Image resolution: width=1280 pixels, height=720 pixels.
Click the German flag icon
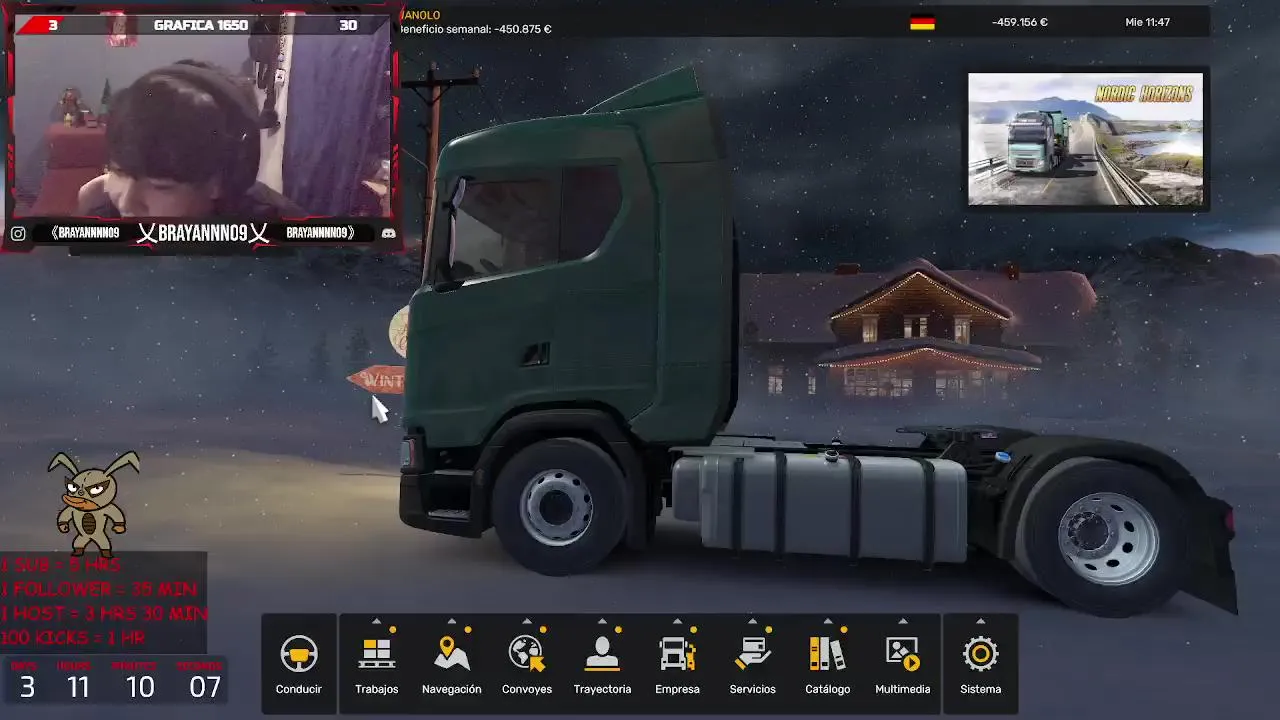[922, 22]
